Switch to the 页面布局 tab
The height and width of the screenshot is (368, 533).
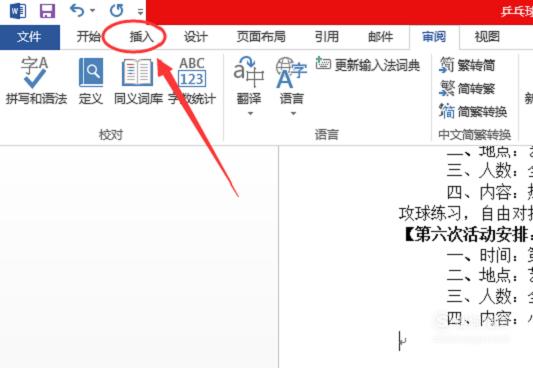261,37
